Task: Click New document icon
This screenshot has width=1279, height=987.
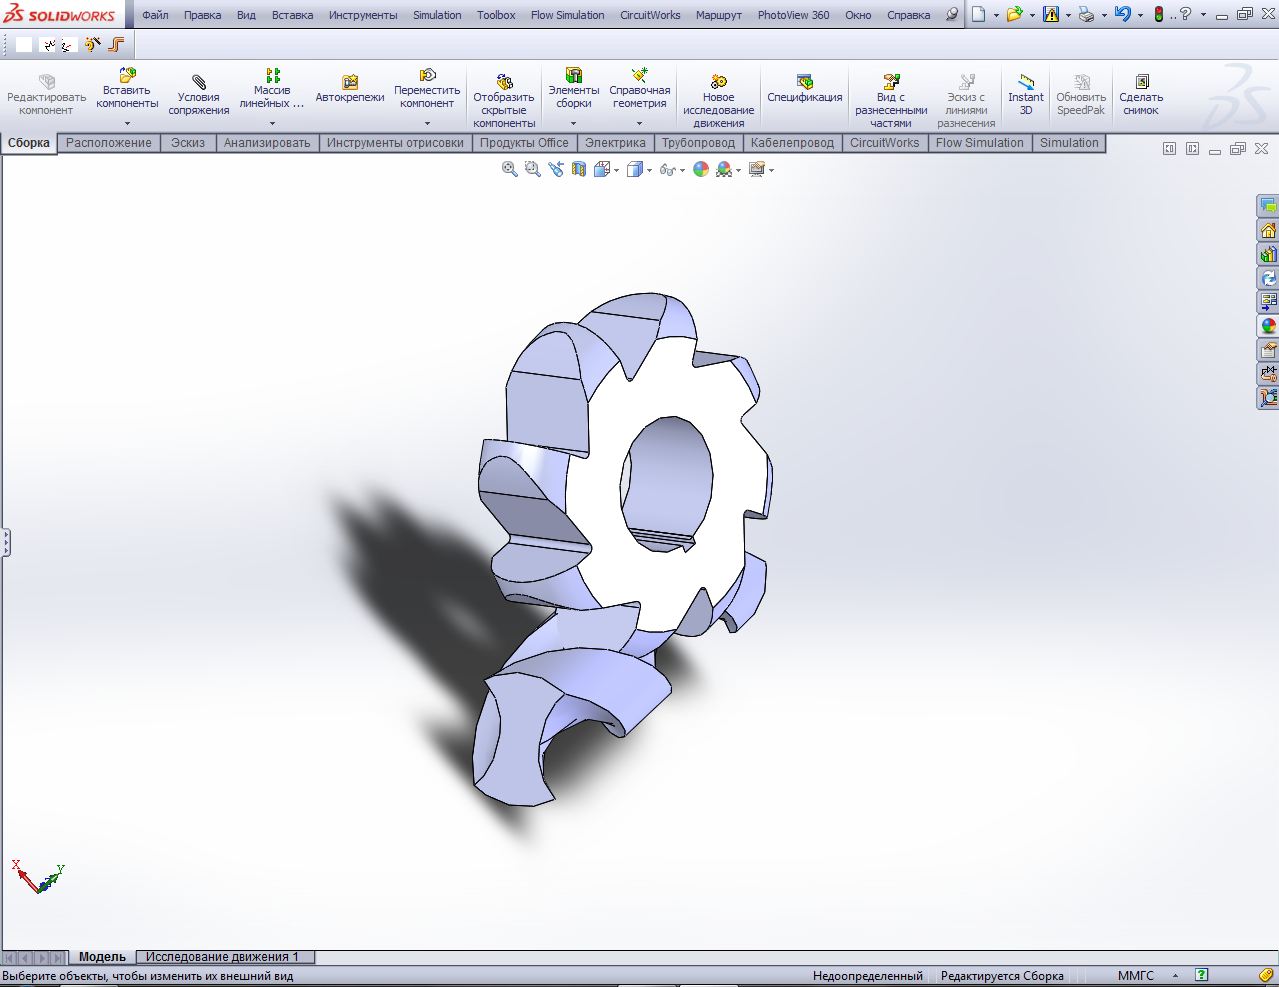Action: point(979,14)
